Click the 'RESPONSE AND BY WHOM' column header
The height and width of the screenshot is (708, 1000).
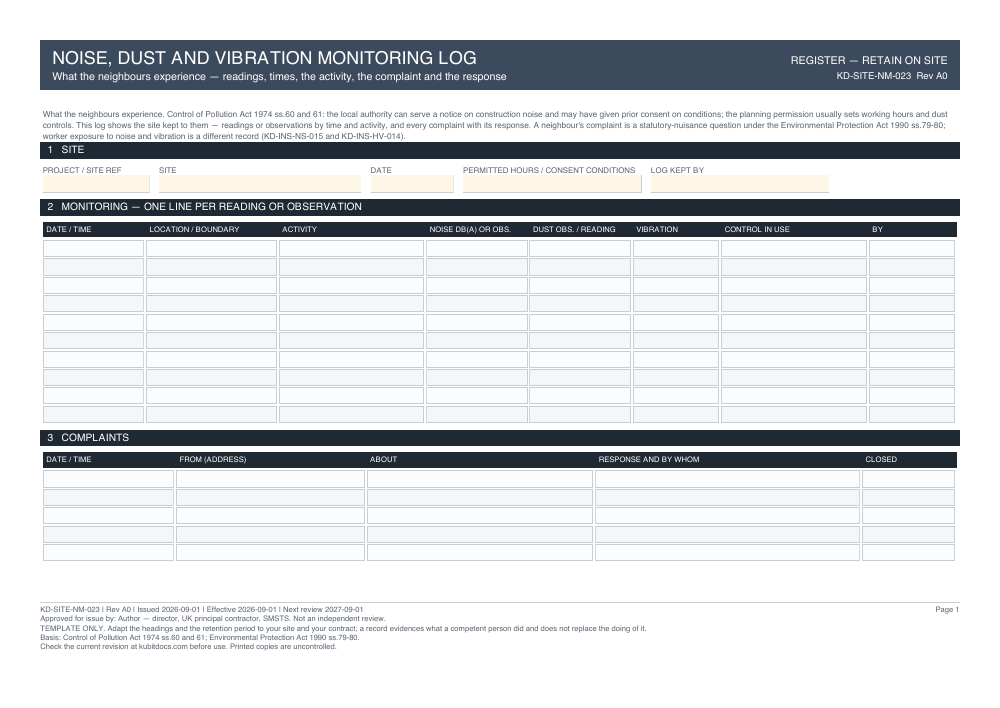click(x=649, y=459)
